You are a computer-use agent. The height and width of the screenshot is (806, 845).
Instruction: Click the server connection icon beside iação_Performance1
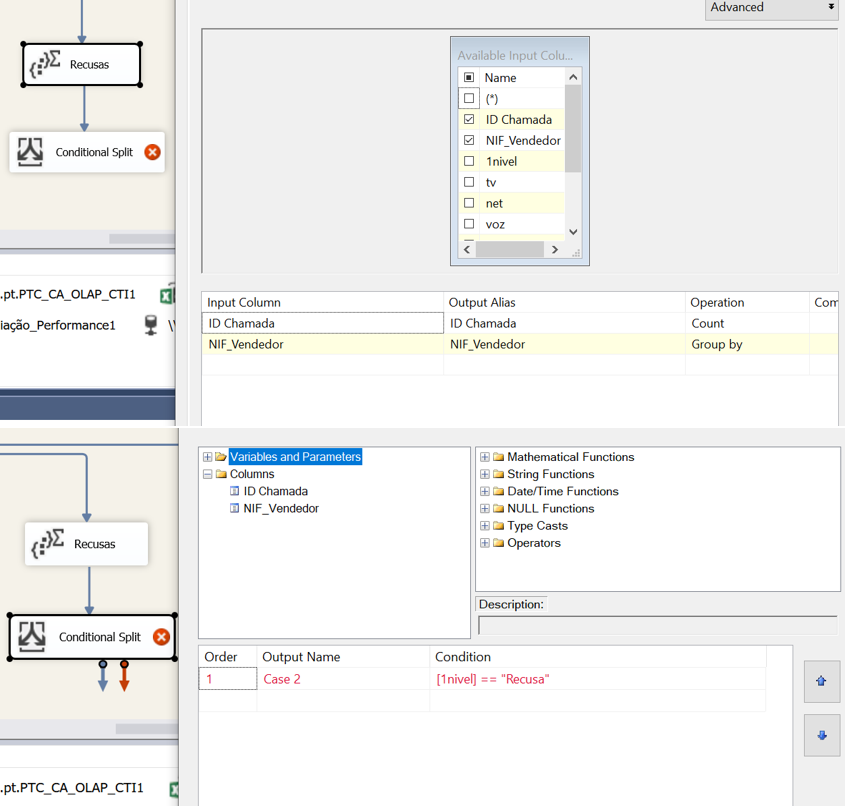151,325
